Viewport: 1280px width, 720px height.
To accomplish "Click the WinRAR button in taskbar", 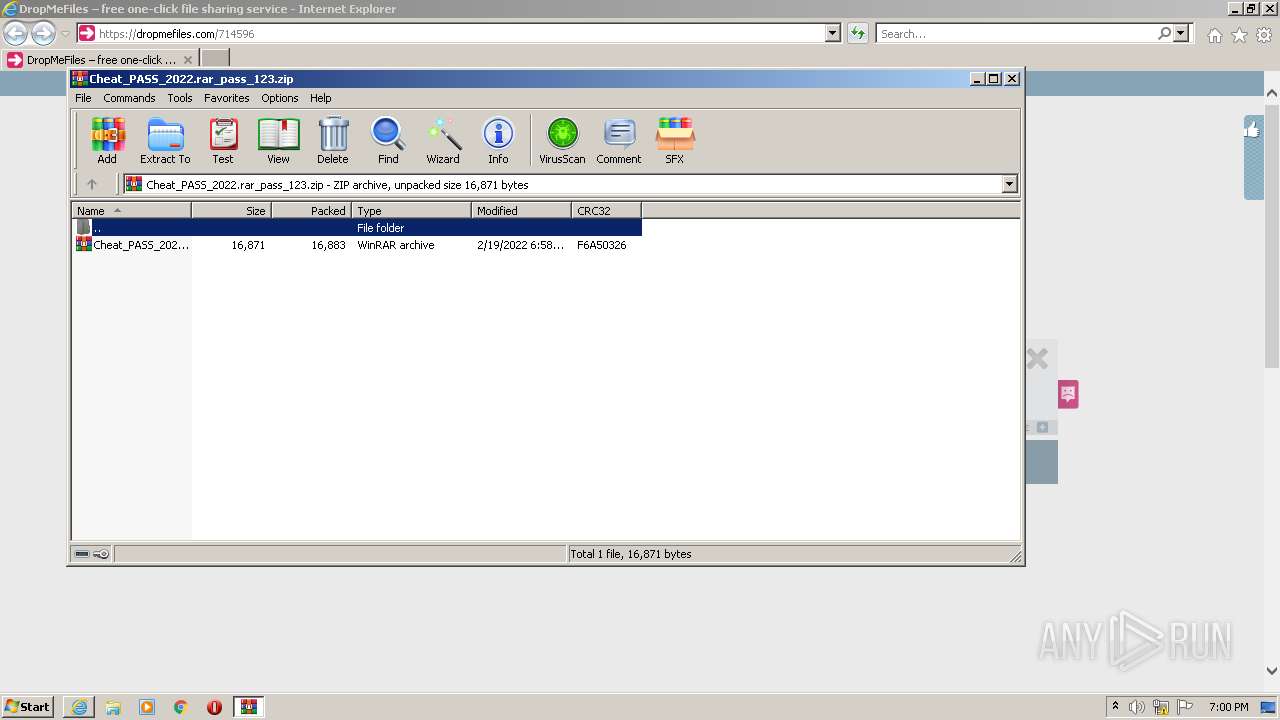I will coord(248,706).
